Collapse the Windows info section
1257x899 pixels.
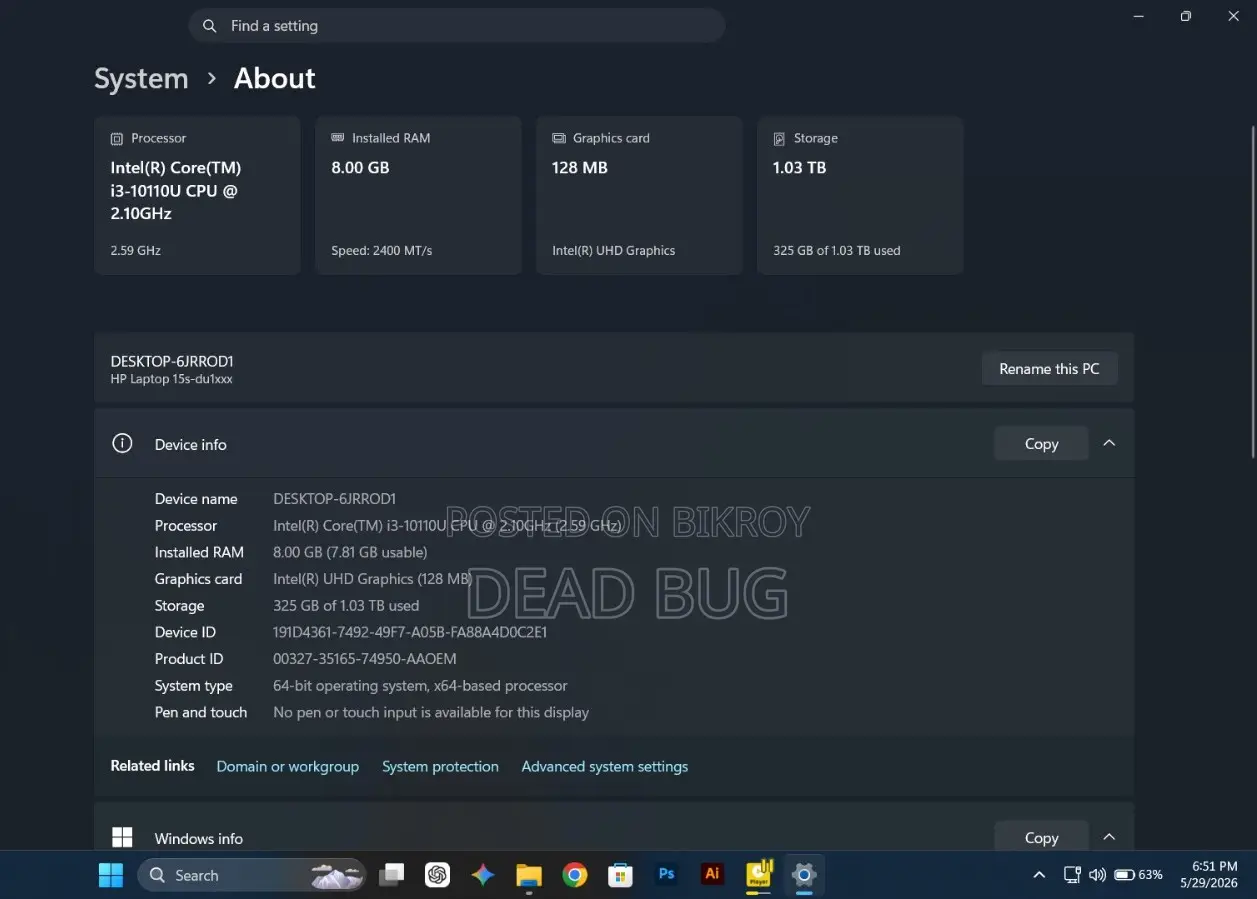coord(1109,836)
